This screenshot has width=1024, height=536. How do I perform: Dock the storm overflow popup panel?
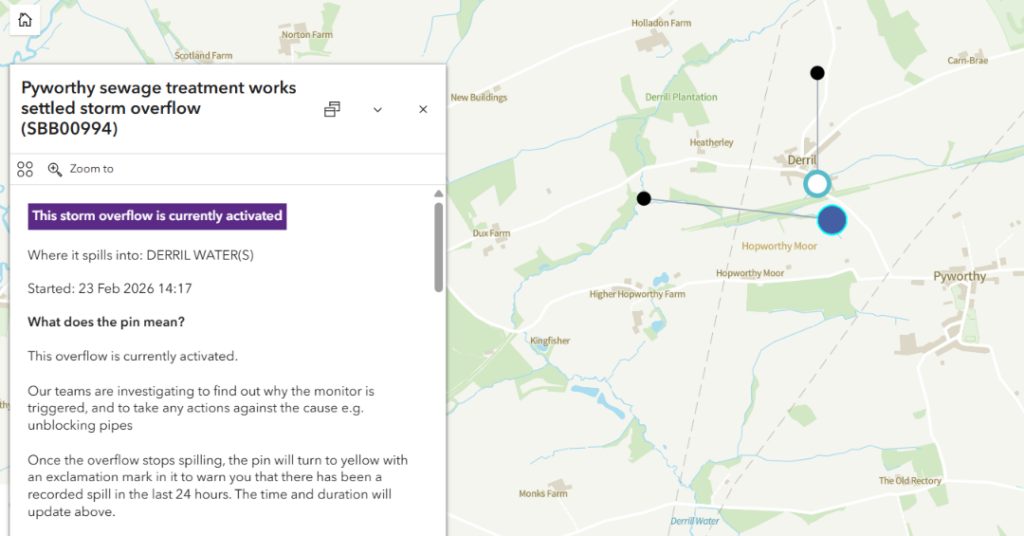tap(333, 109)
